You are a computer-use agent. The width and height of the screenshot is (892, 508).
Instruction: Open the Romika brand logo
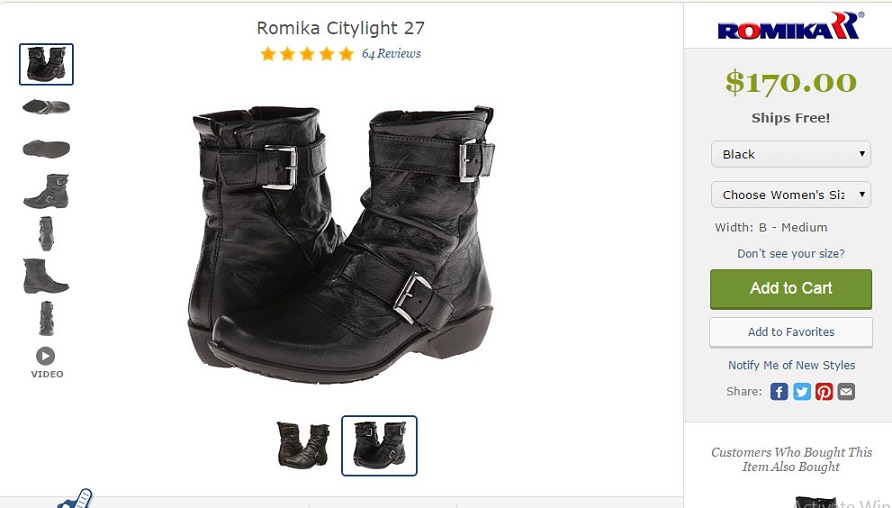point(790,26)
